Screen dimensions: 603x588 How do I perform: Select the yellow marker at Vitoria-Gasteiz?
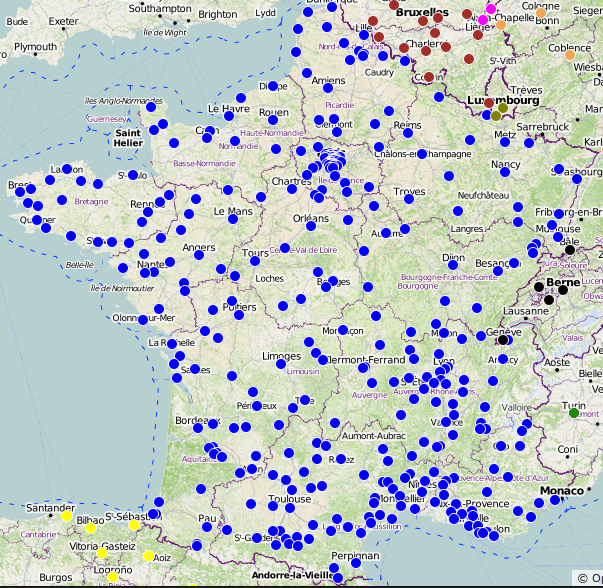click(102, 552)
